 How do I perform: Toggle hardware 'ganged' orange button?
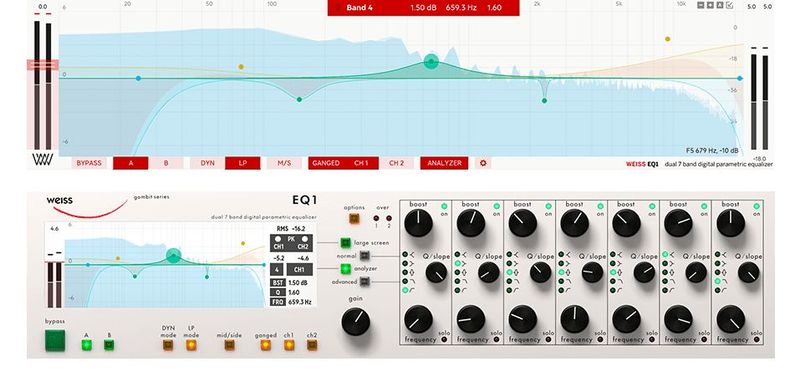tap(265, 345)
